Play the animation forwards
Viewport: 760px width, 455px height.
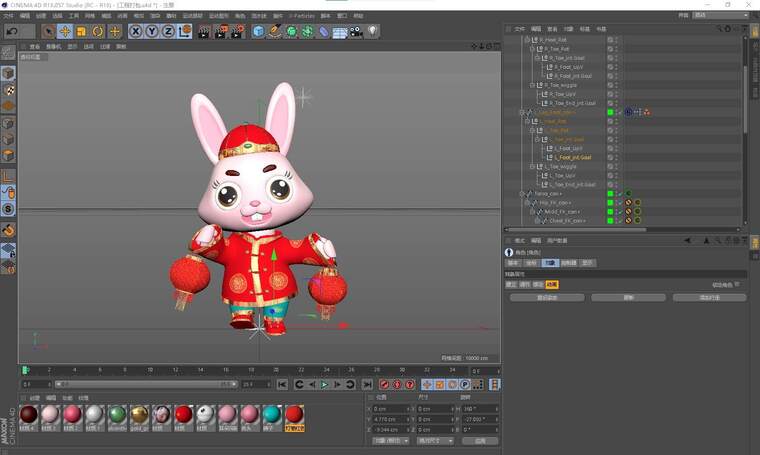(325, 384)
